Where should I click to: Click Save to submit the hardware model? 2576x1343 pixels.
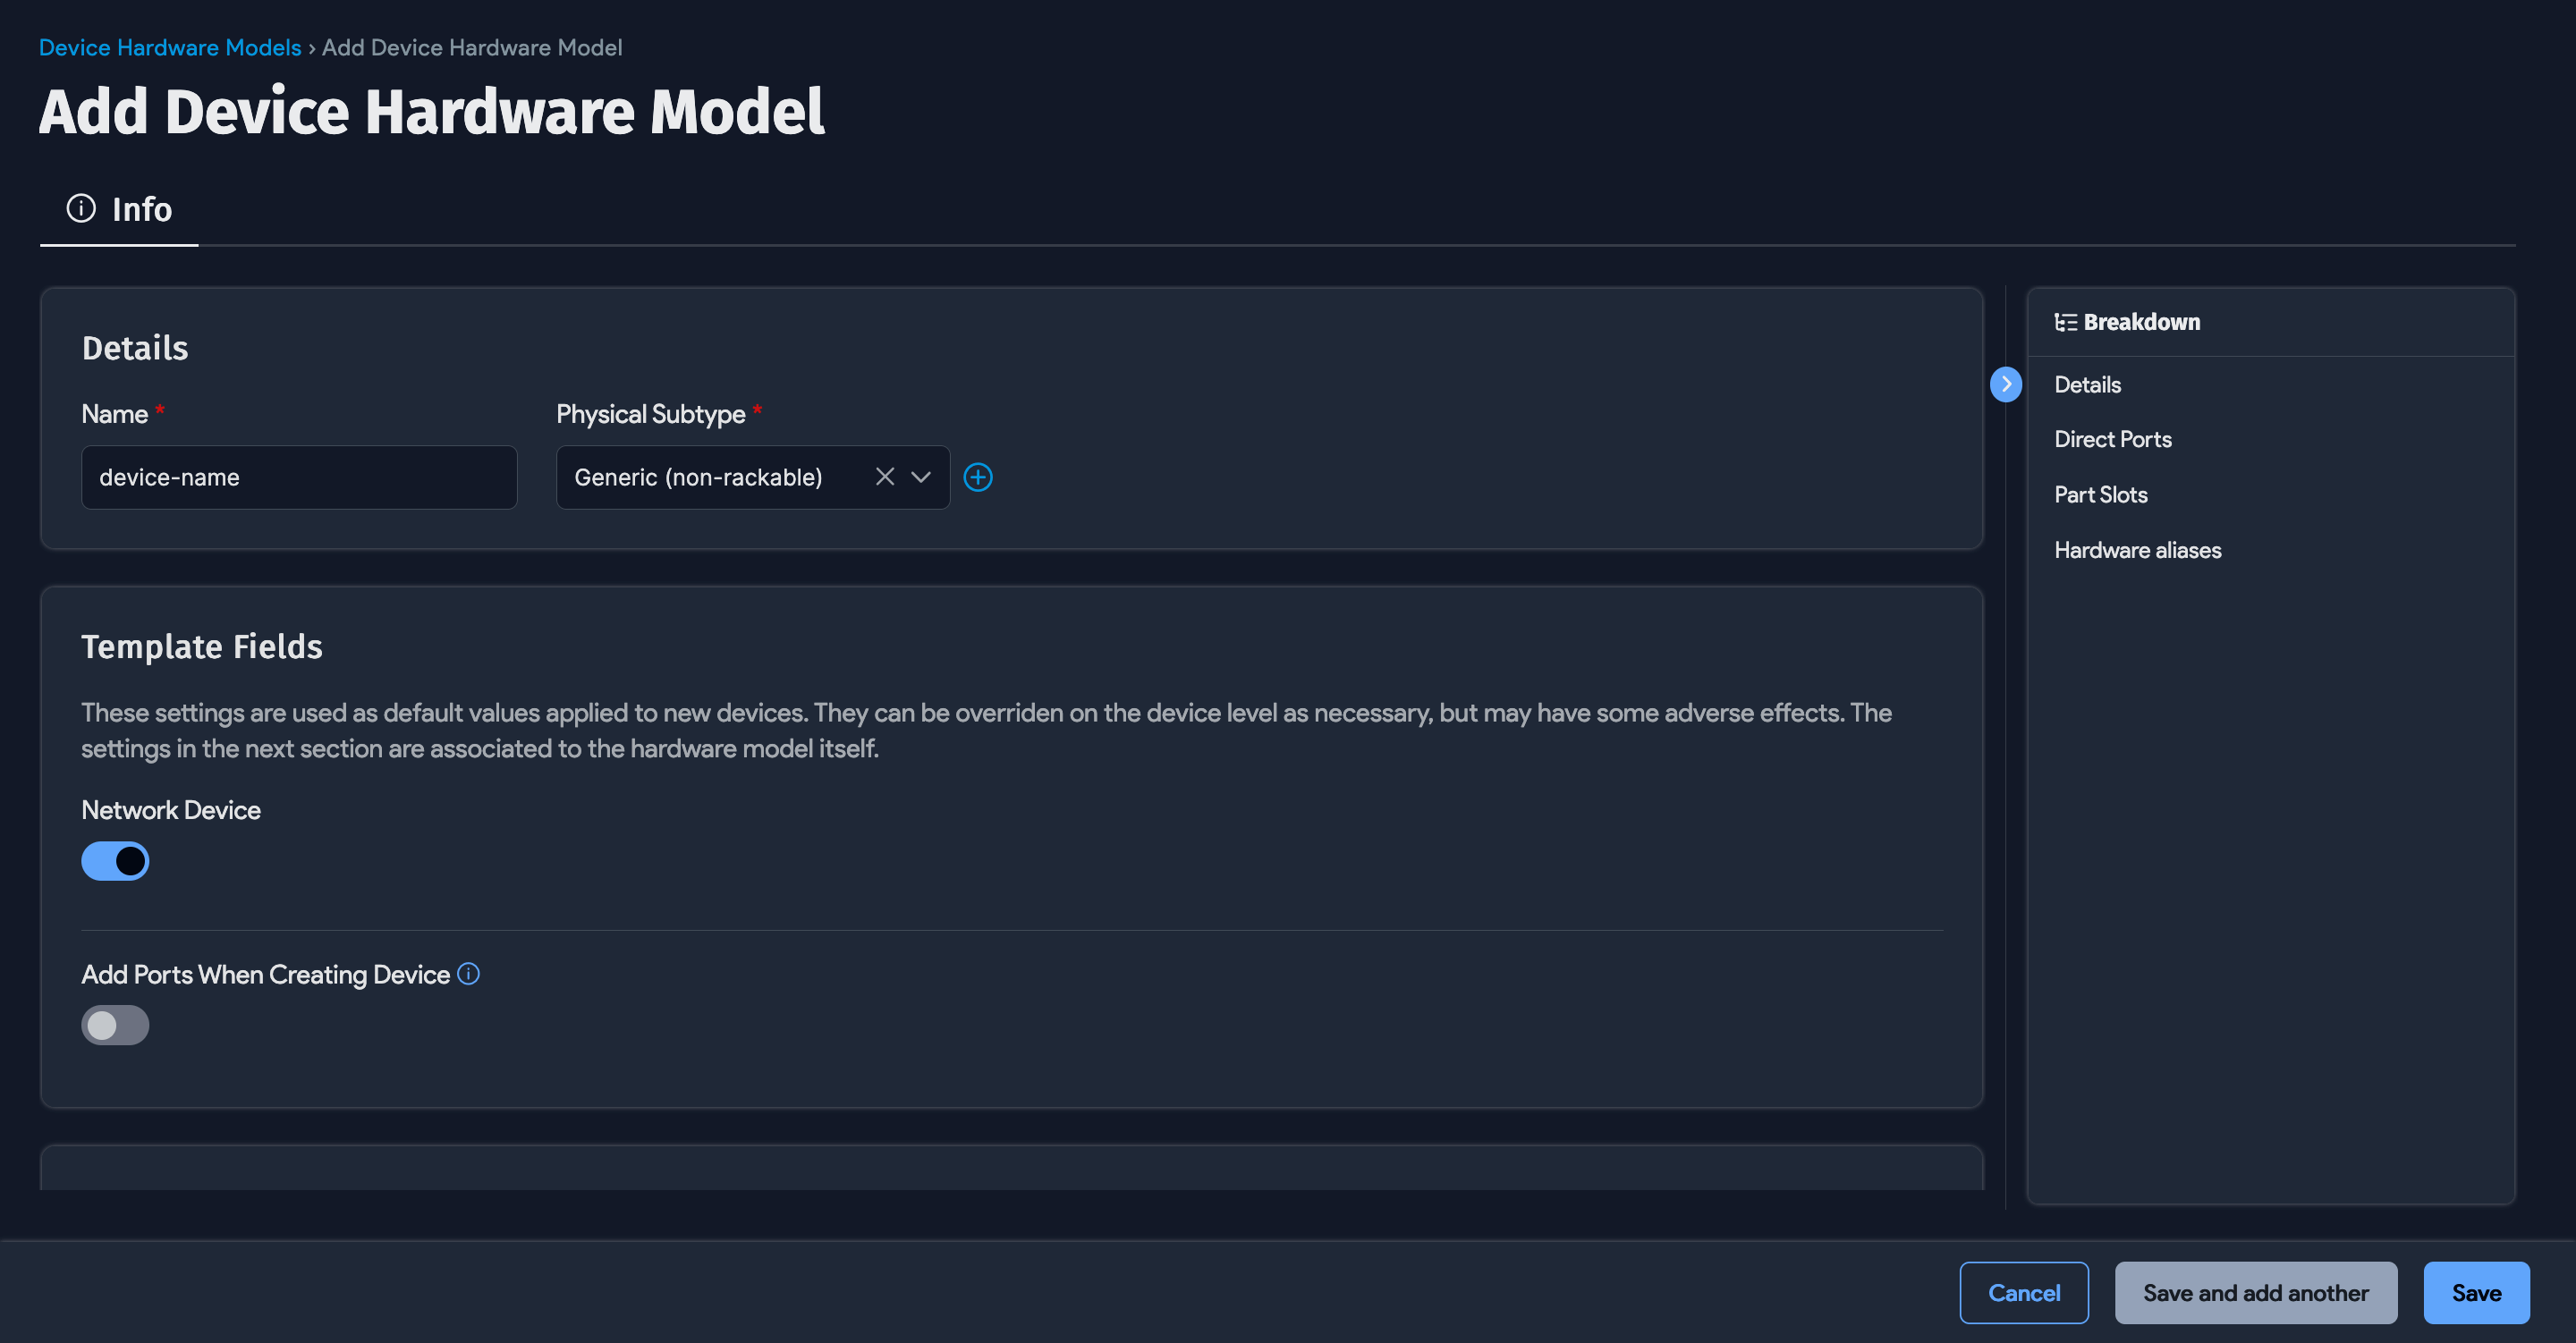pos(2476,1292)
